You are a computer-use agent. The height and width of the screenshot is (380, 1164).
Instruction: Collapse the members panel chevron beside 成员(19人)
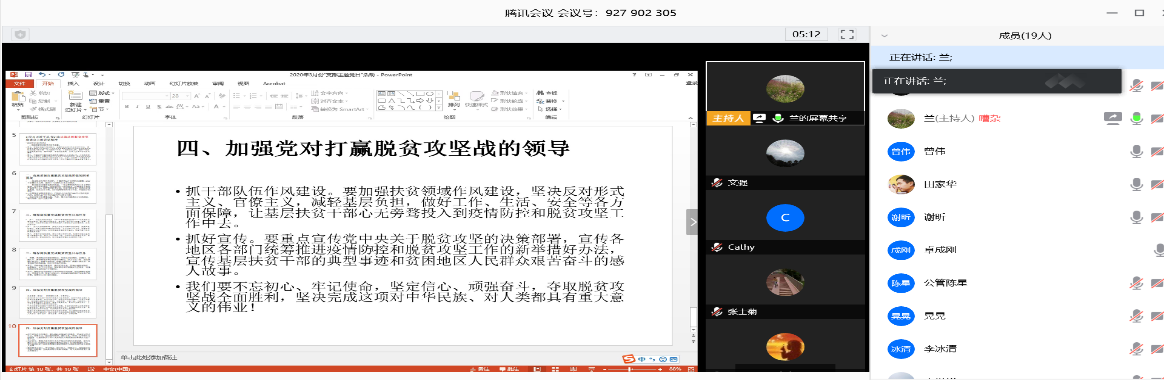(x=884, y=35)
